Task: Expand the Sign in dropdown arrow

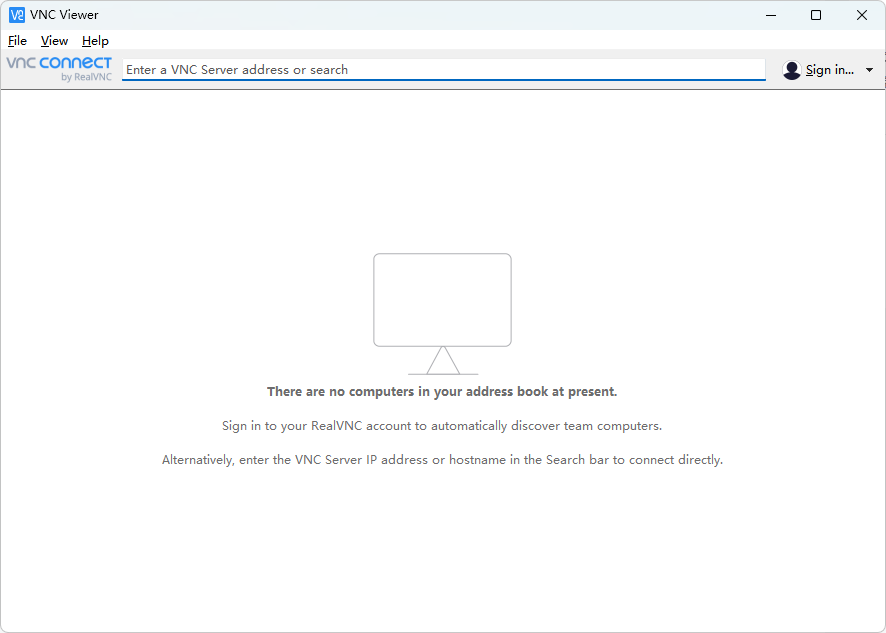Action: pos(869,70)
